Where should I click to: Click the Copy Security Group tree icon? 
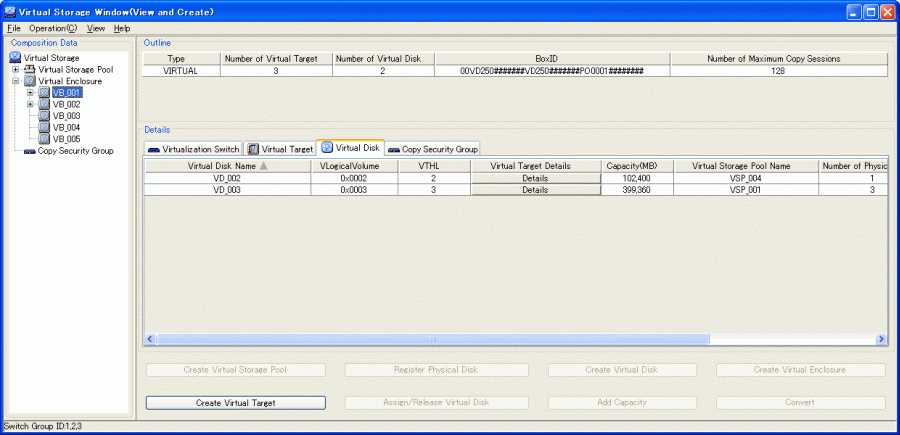(x=29, y=151)
